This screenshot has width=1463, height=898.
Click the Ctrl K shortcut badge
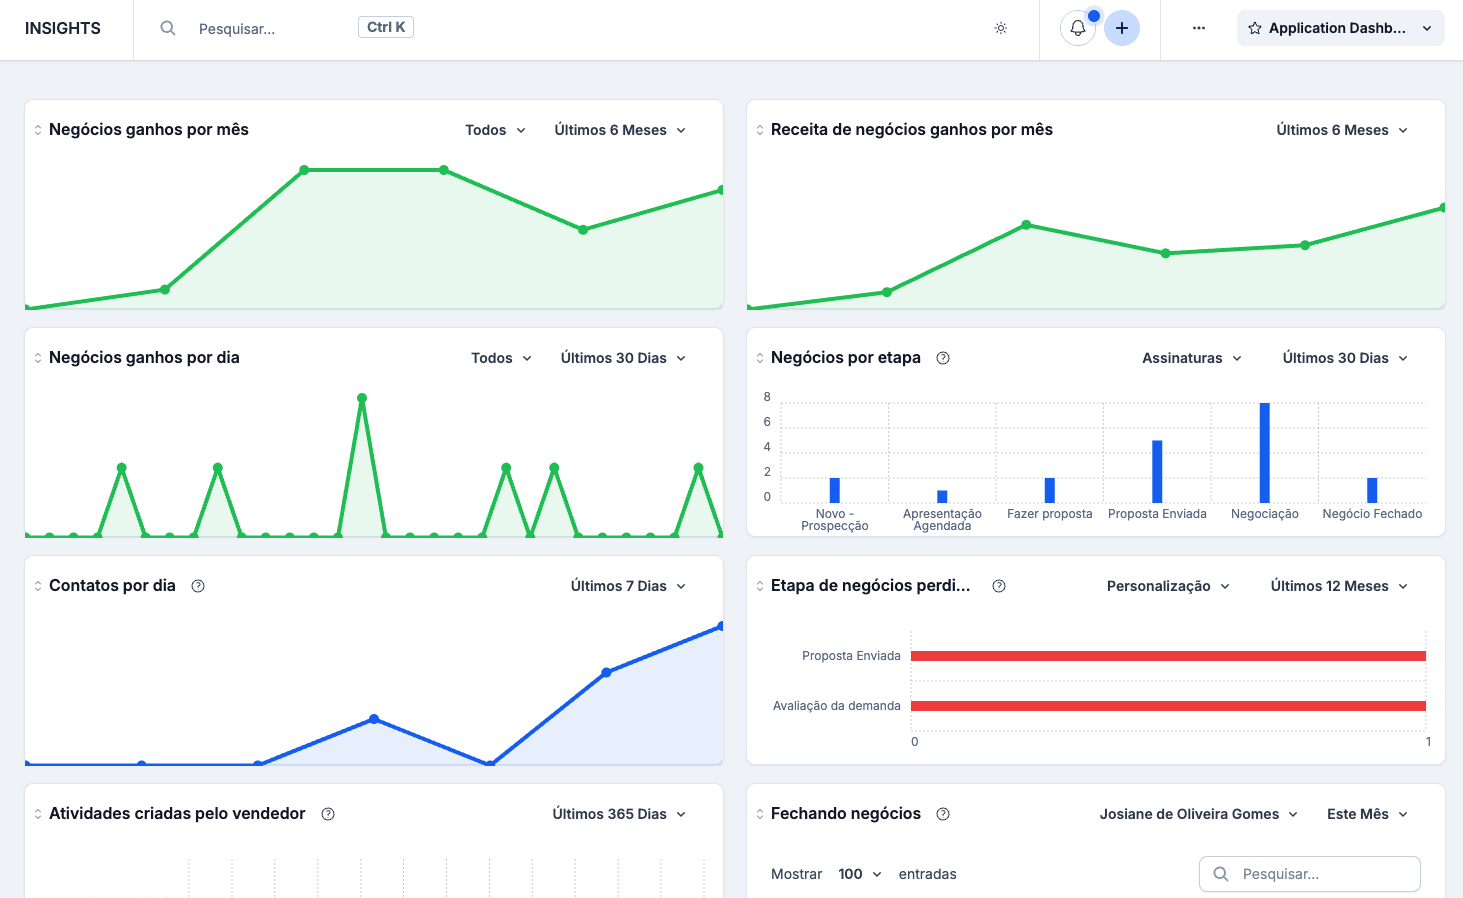[x=386, y=28]
